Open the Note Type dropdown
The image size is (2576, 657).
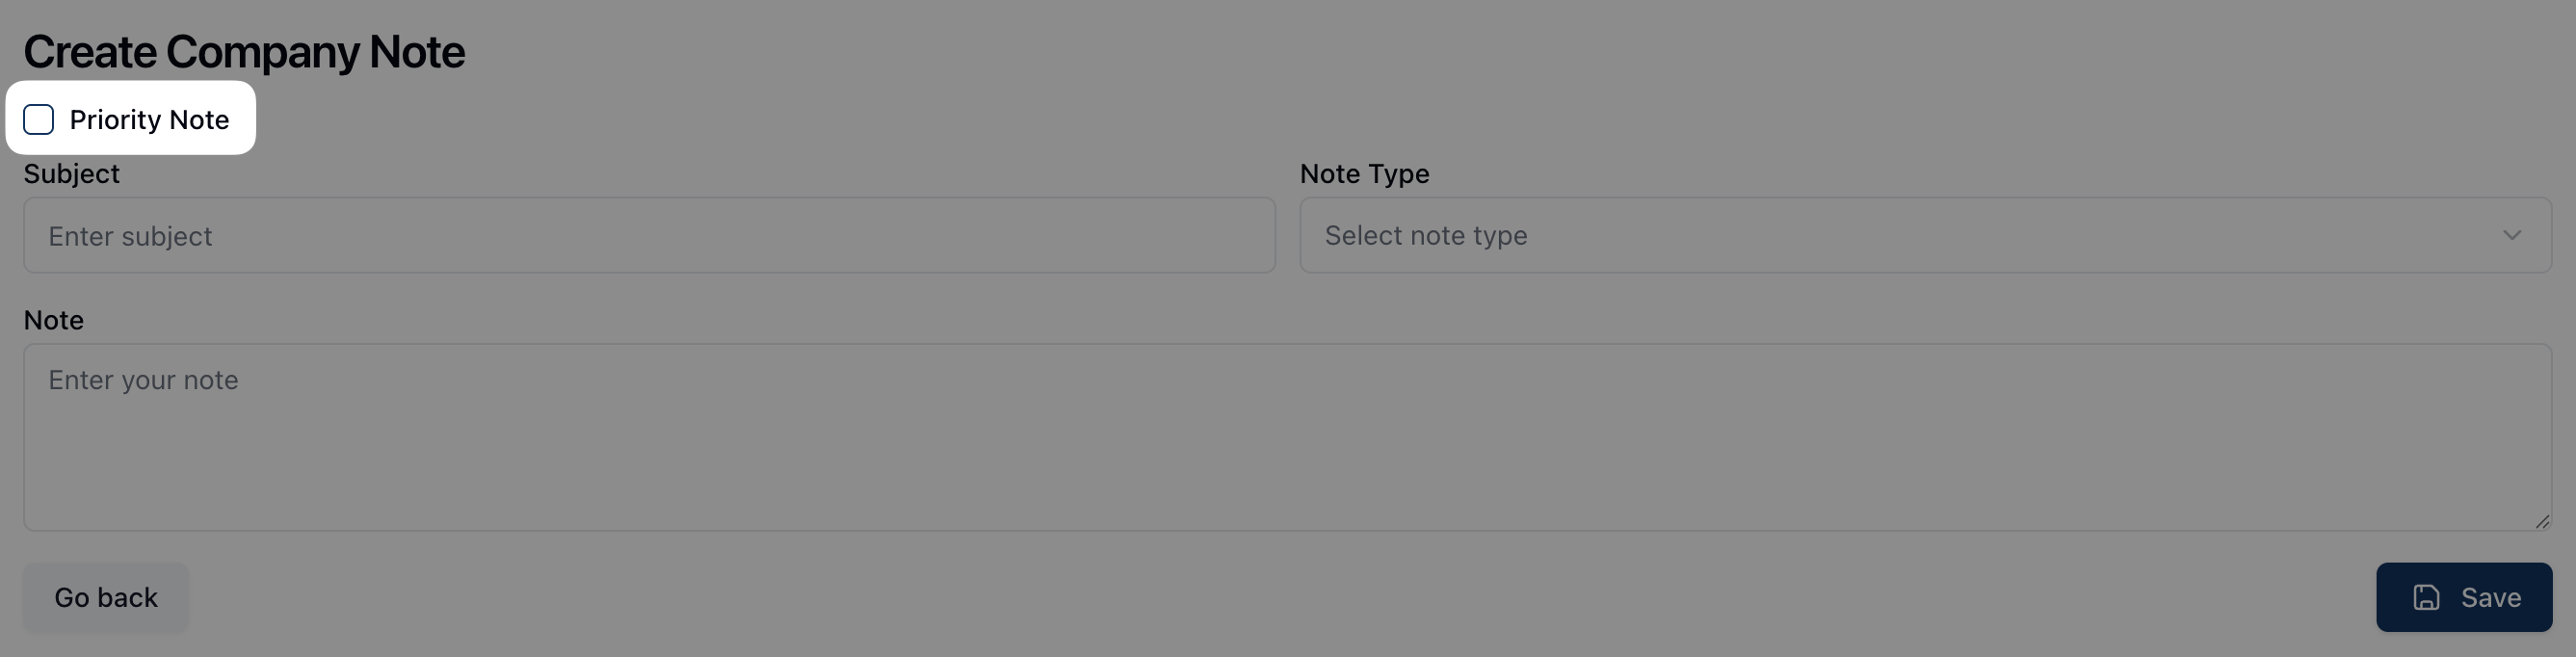click(1924, 235)
